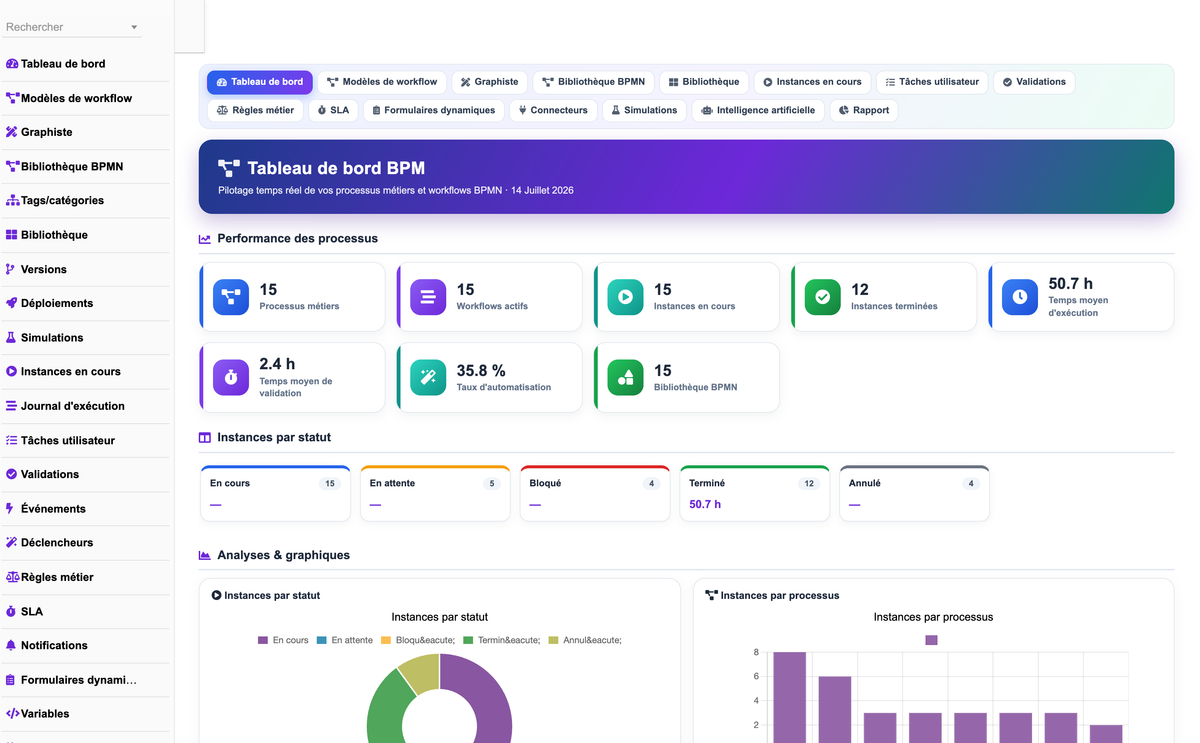Image resolution: width=1200 pixels, height=743 pixels.
Task: Click the En attente status card
Action: point(435,493)
